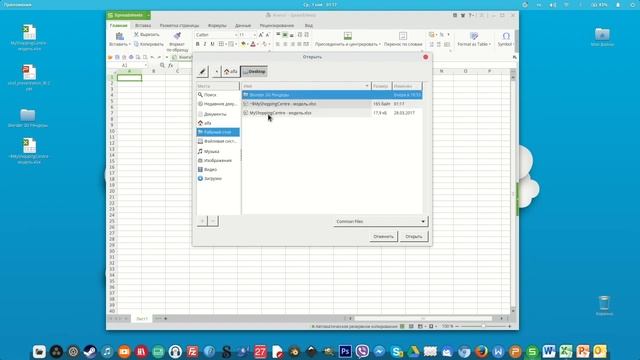
Task: Open the Common Files type dropdown
Action: (380, 221)
